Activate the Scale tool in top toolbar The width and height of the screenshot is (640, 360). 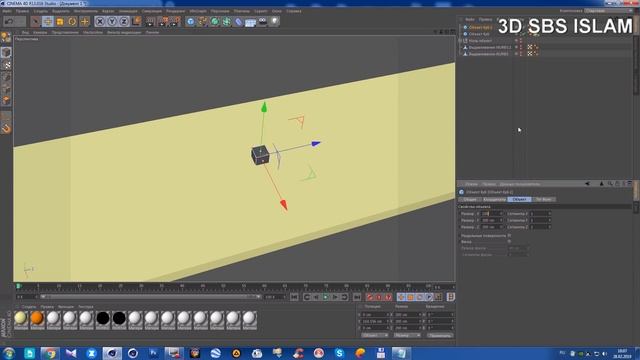click(x=60, y=21)
